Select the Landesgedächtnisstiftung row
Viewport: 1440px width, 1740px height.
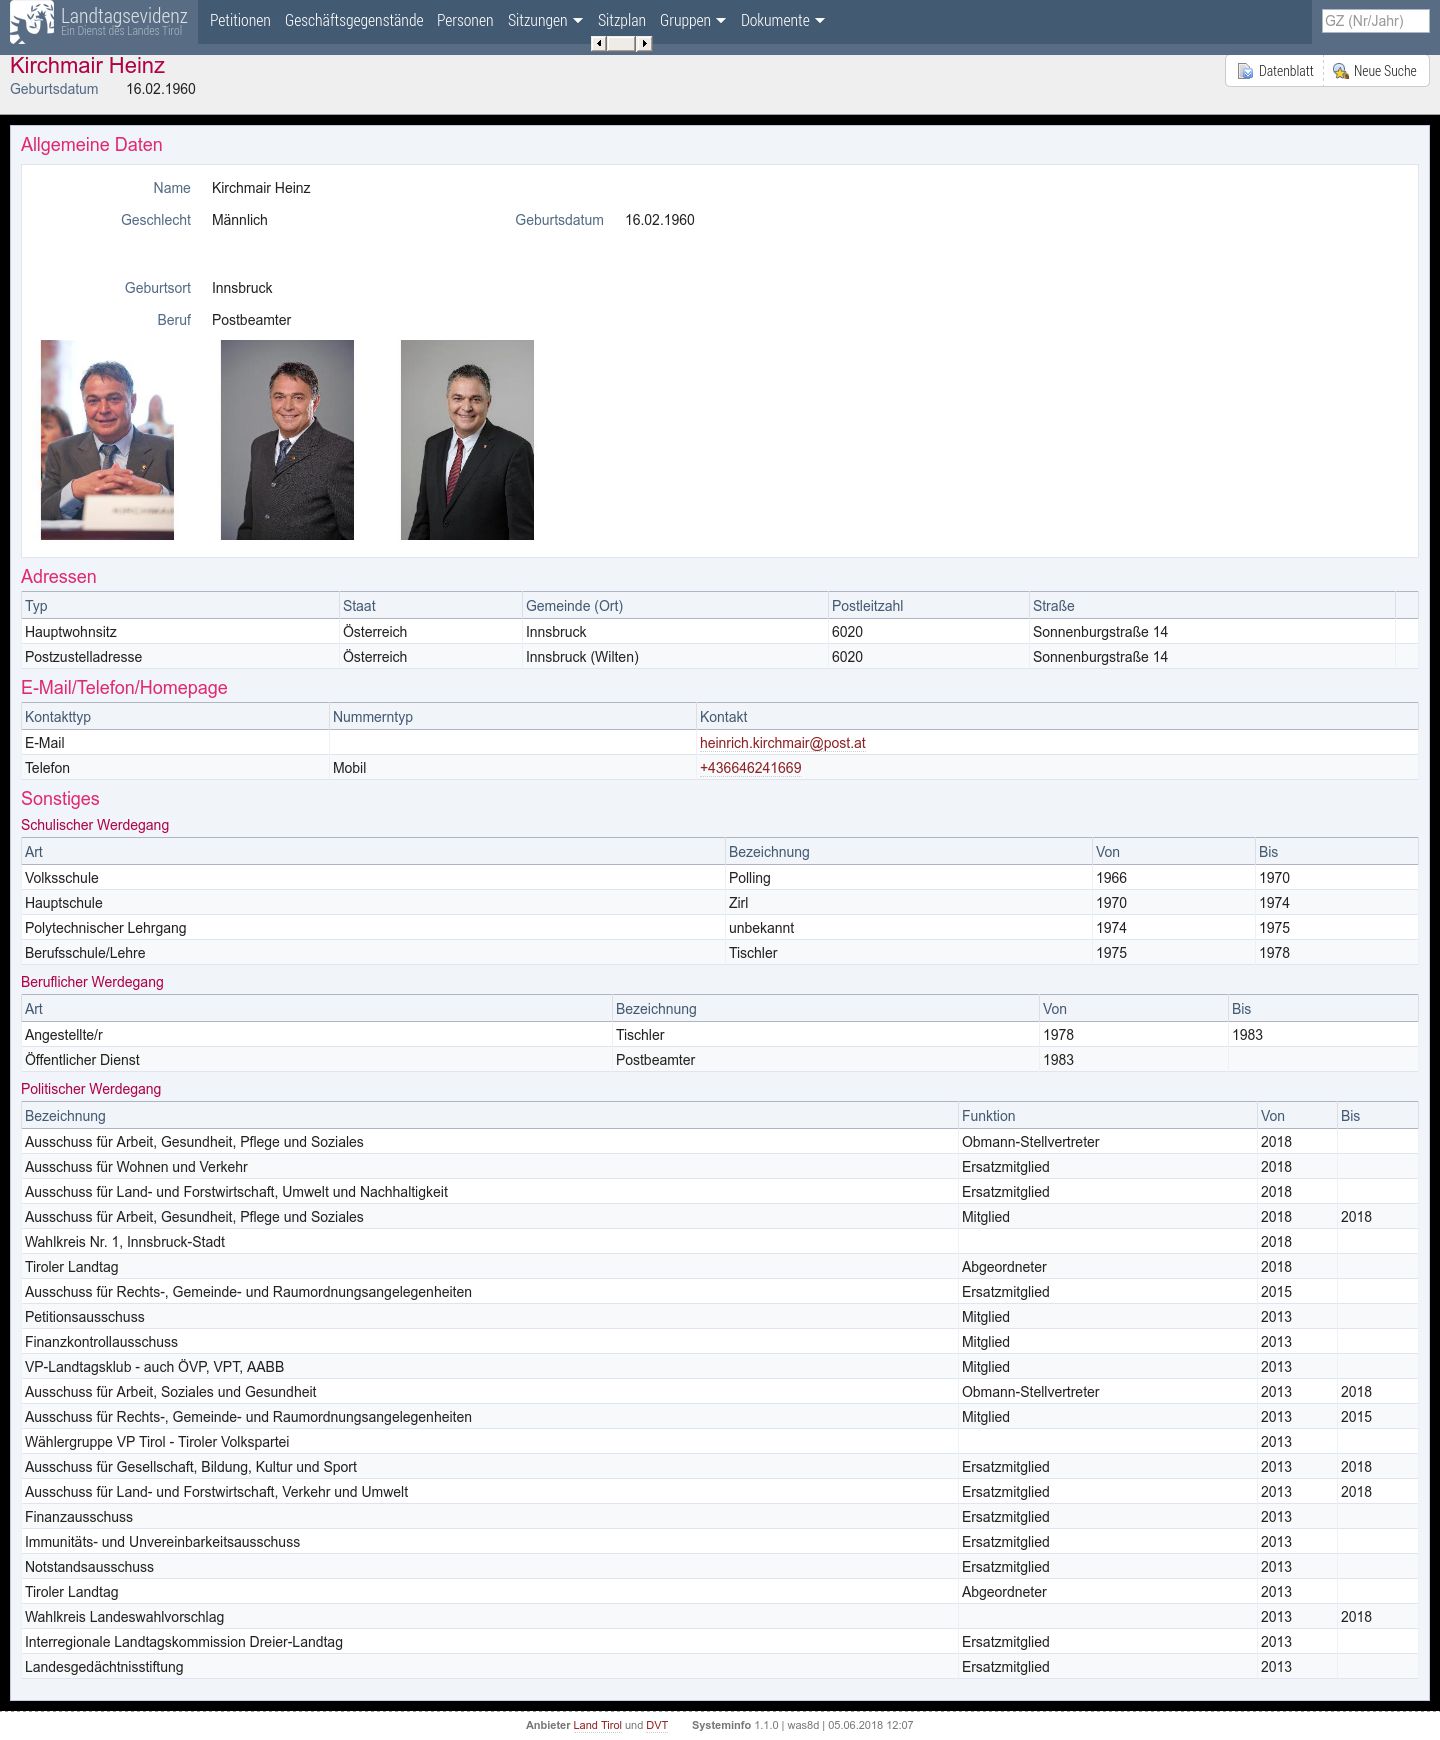point(720,1667)
